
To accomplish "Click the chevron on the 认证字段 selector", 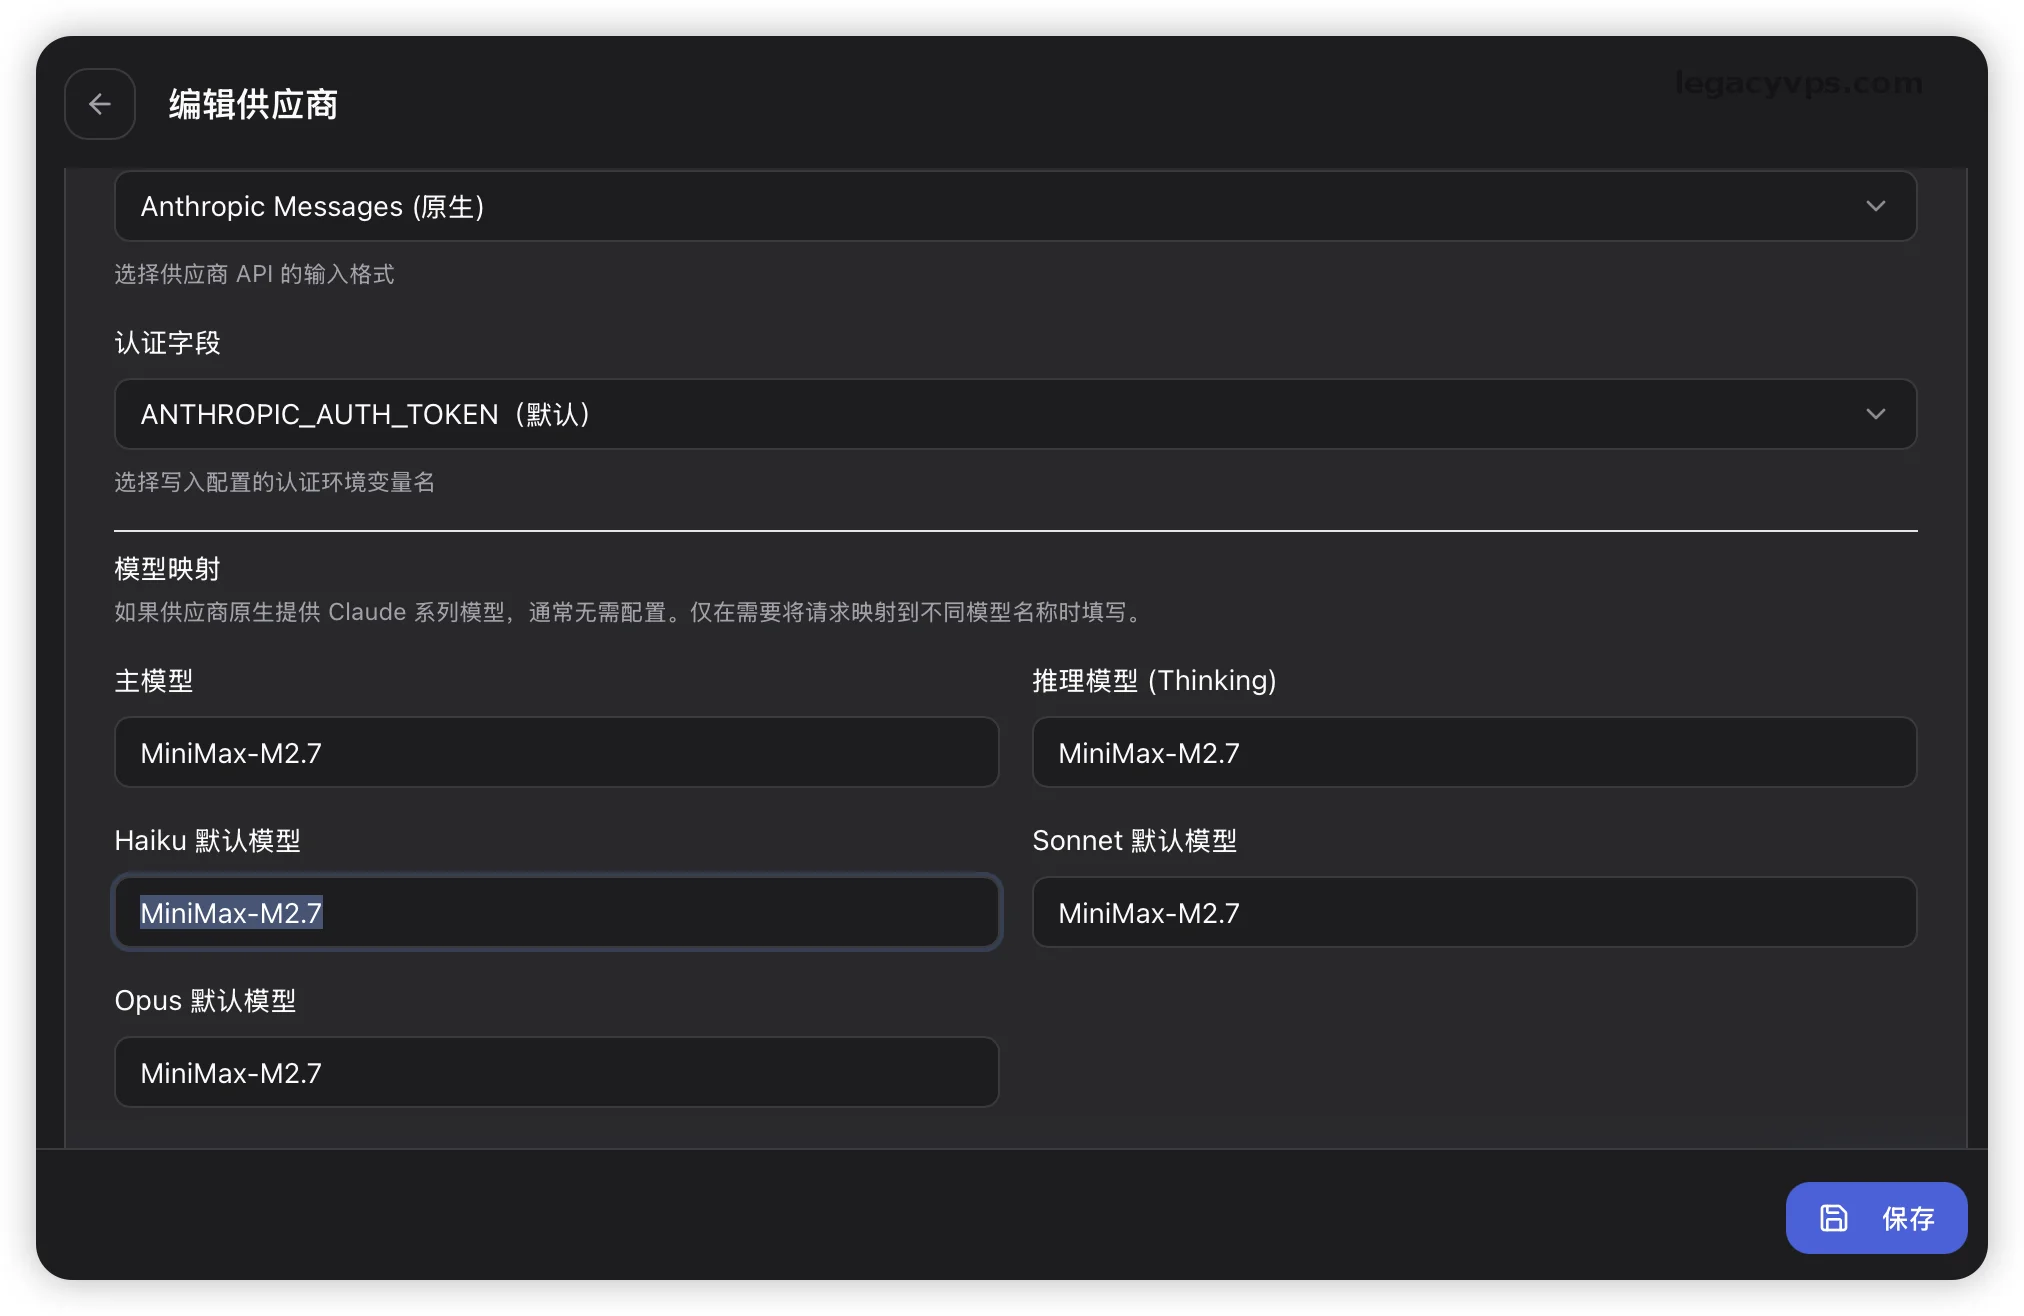I will [x=1875, y=414].
